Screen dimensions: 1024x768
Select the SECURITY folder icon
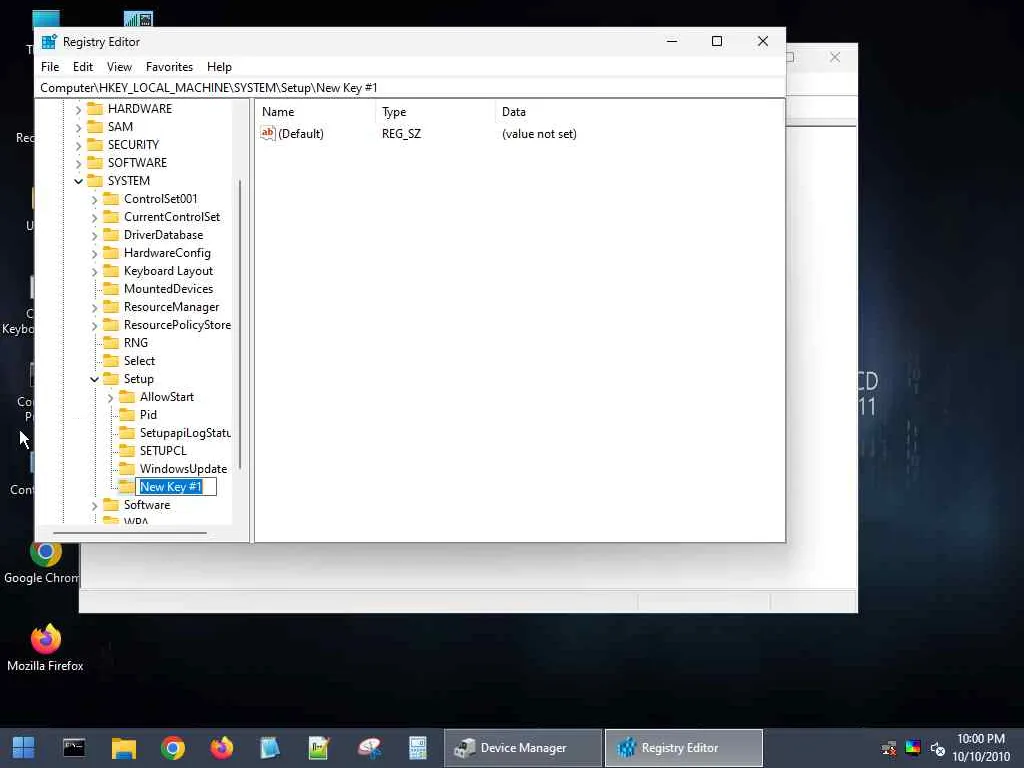click(95, 144)
